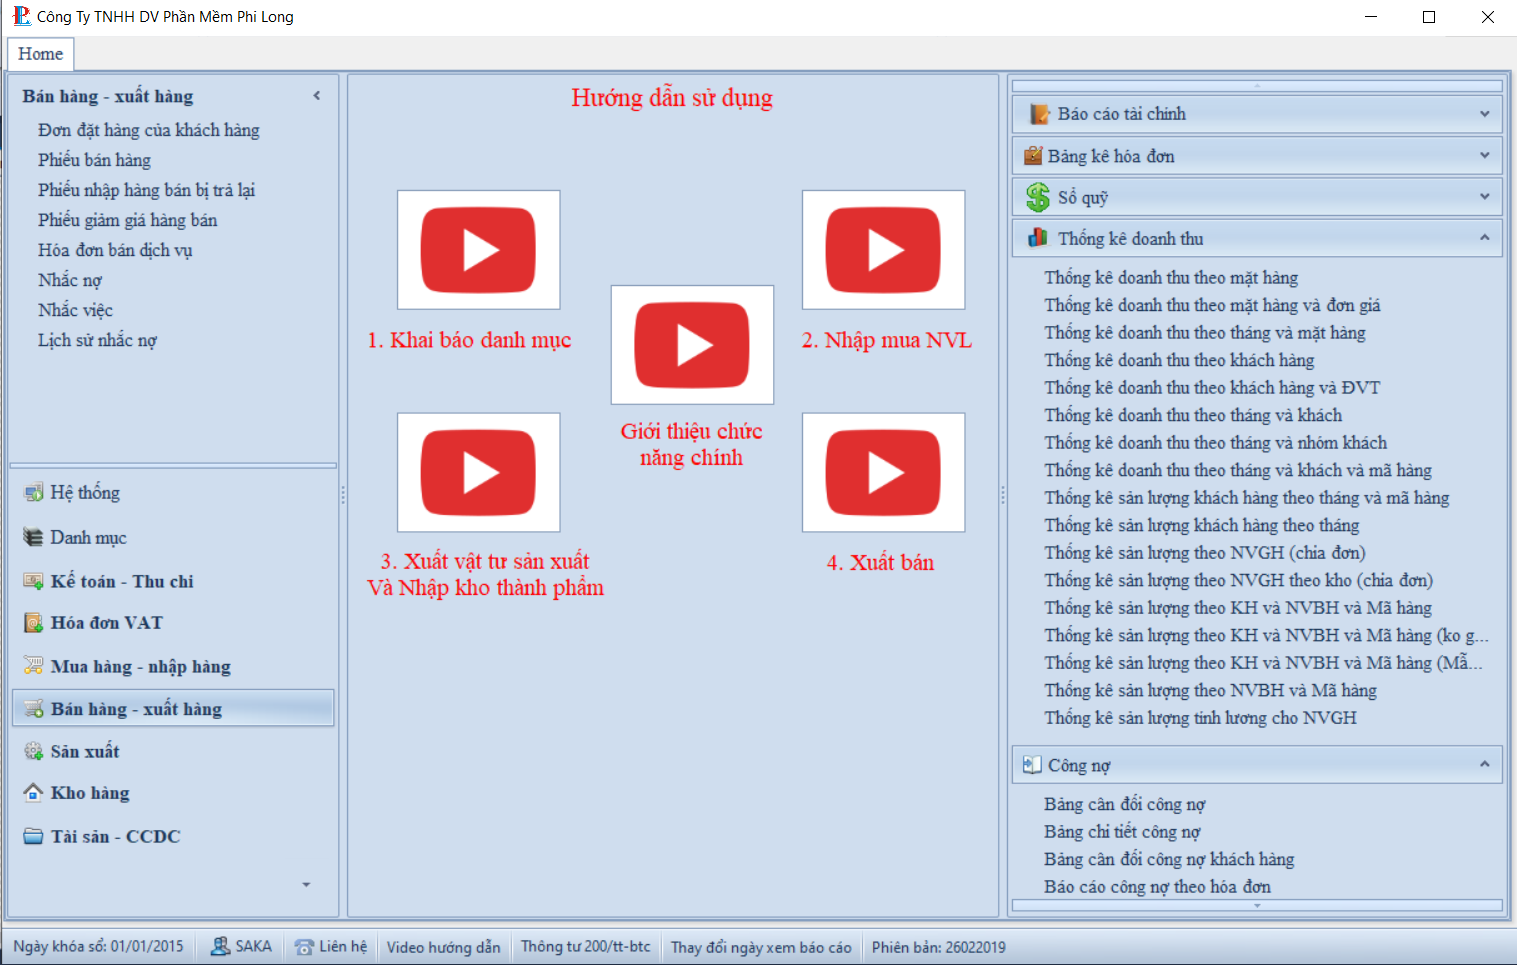Click the Bảng kê hóa đơn icon
The image size is (1517, 965).
(1033, 156)
